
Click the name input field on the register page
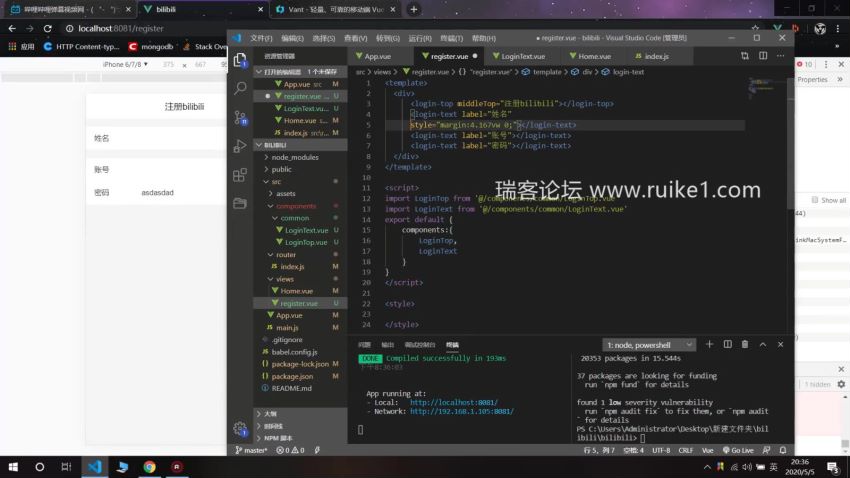click(x=183, y=138)
